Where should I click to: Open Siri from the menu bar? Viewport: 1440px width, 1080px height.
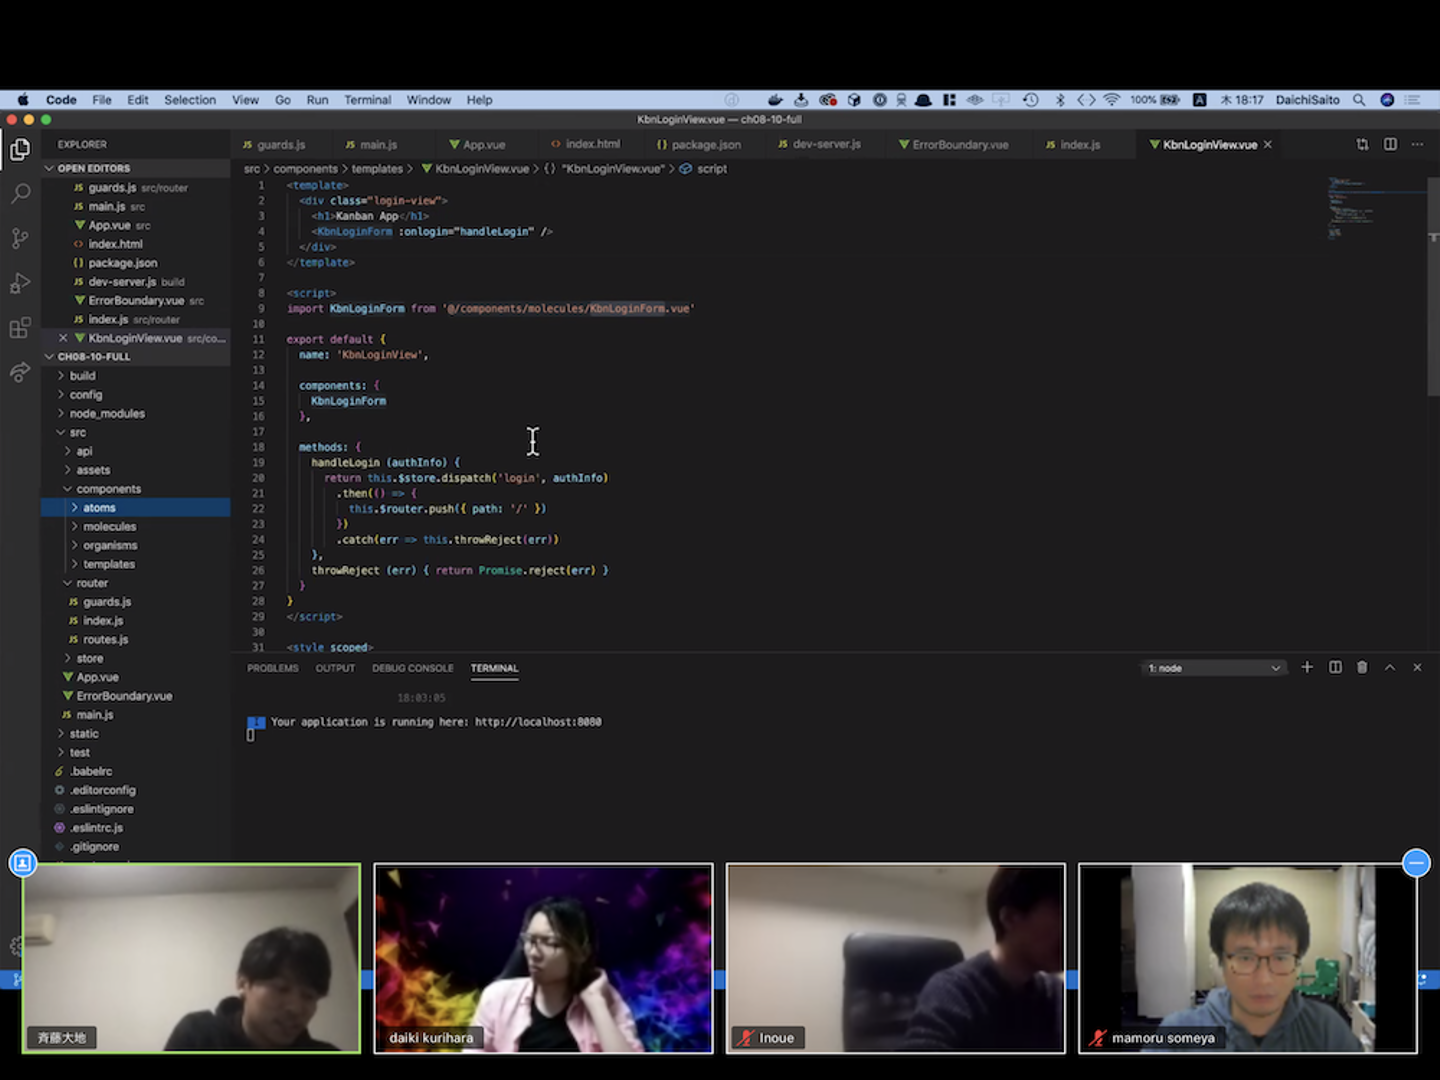click(1387, 100)
